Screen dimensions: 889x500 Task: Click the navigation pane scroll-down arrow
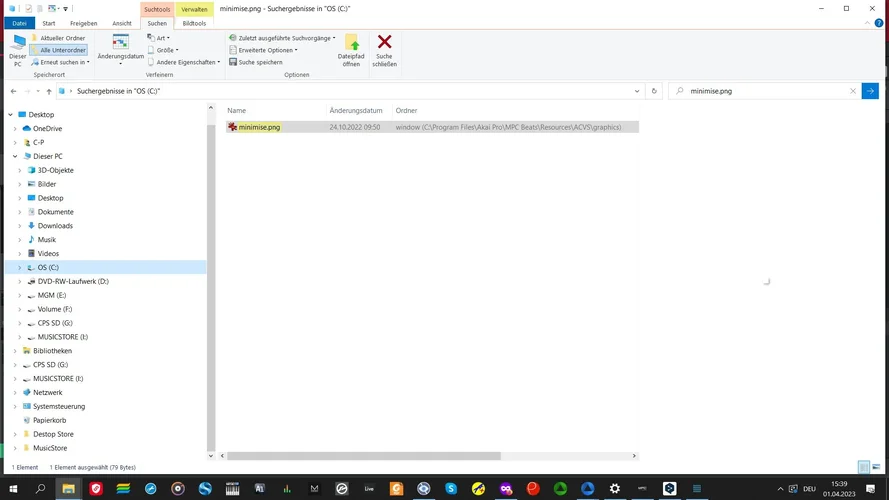[x=211, y=456]
